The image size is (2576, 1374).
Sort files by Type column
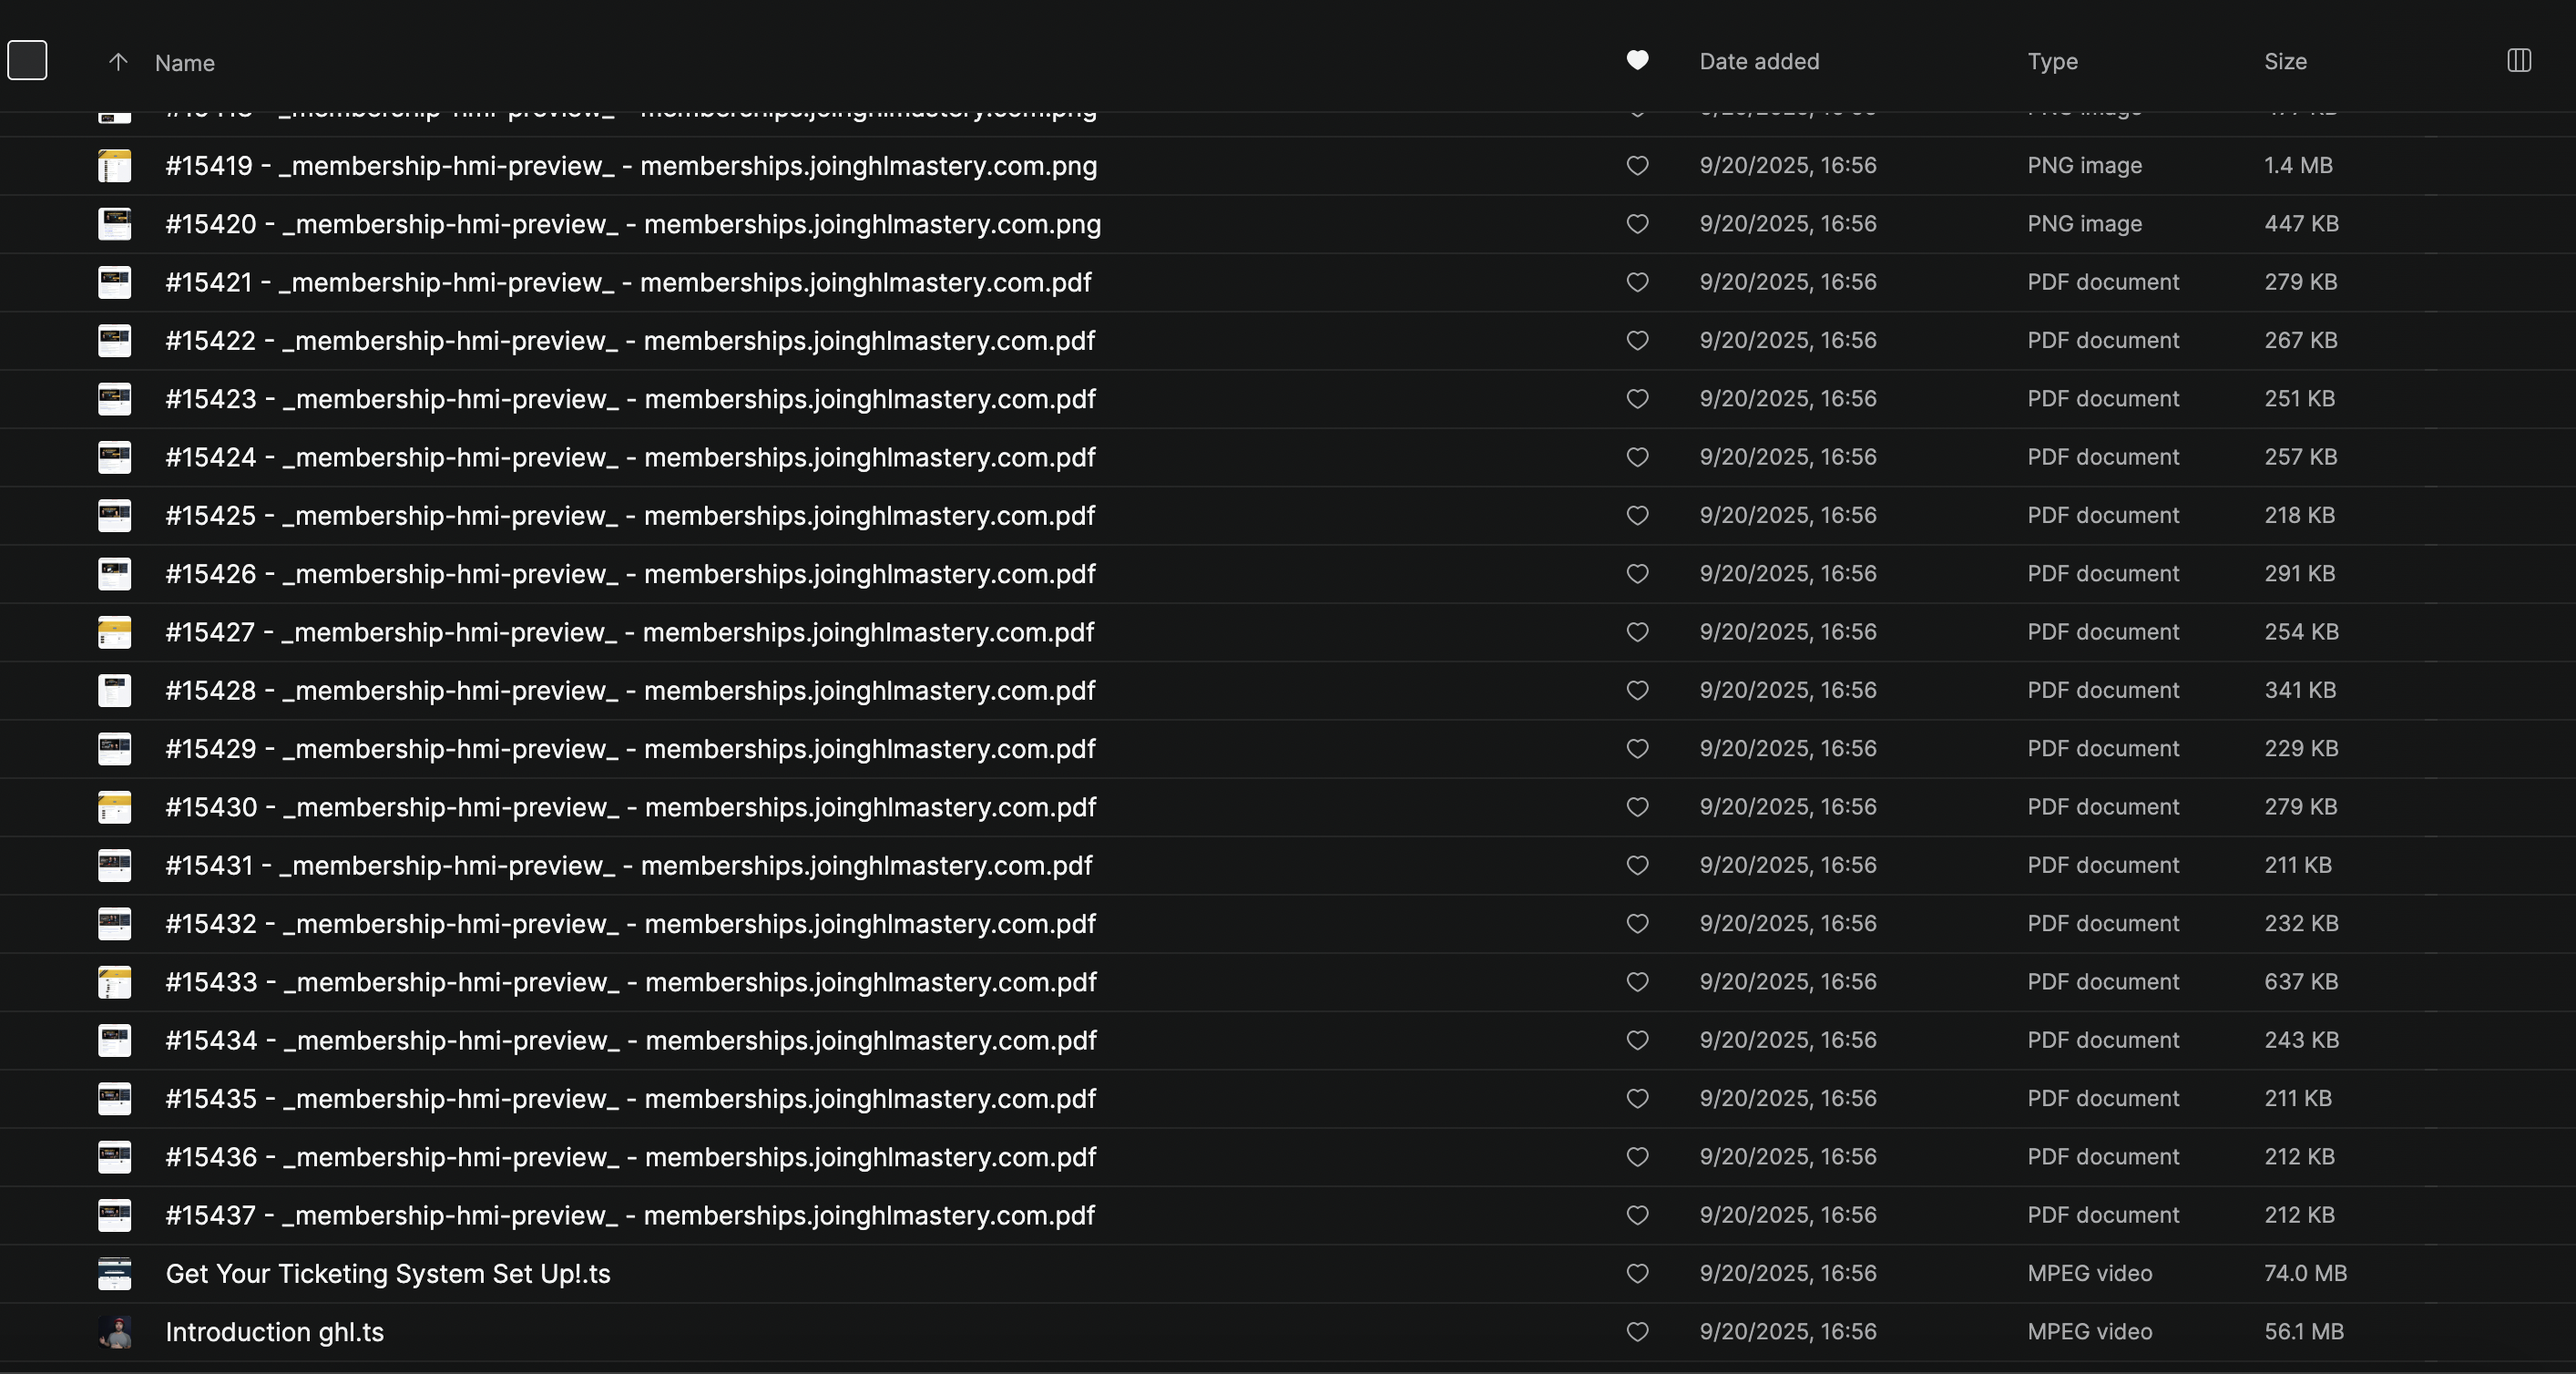[2052, 62]
